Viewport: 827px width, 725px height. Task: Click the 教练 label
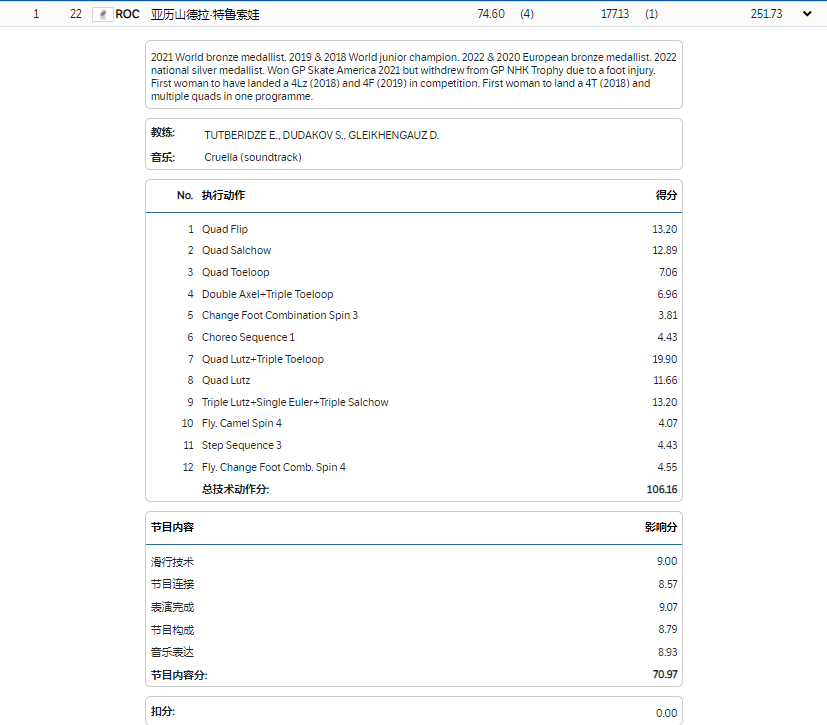point(162,132)
